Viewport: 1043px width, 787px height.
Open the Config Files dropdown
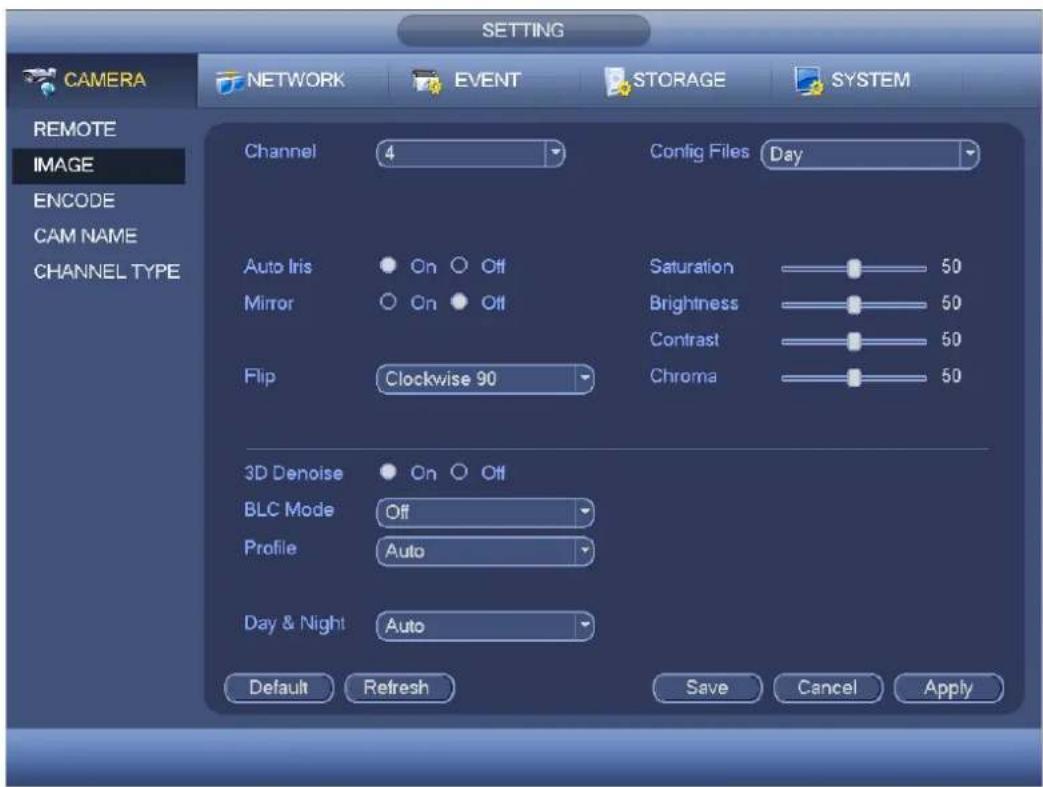(870, 154)
